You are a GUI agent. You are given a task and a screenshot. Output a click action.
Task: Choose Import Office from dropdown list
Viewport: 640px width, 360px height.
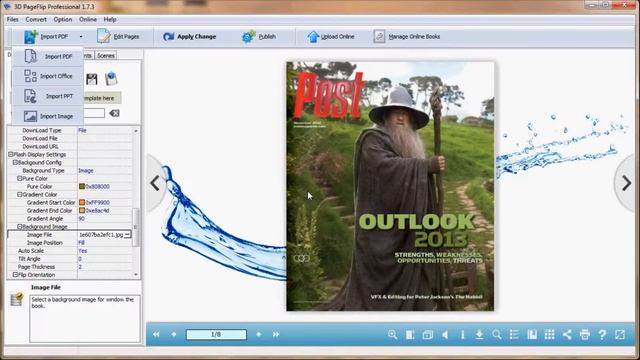pyautogui.click(x=48, y=76)
